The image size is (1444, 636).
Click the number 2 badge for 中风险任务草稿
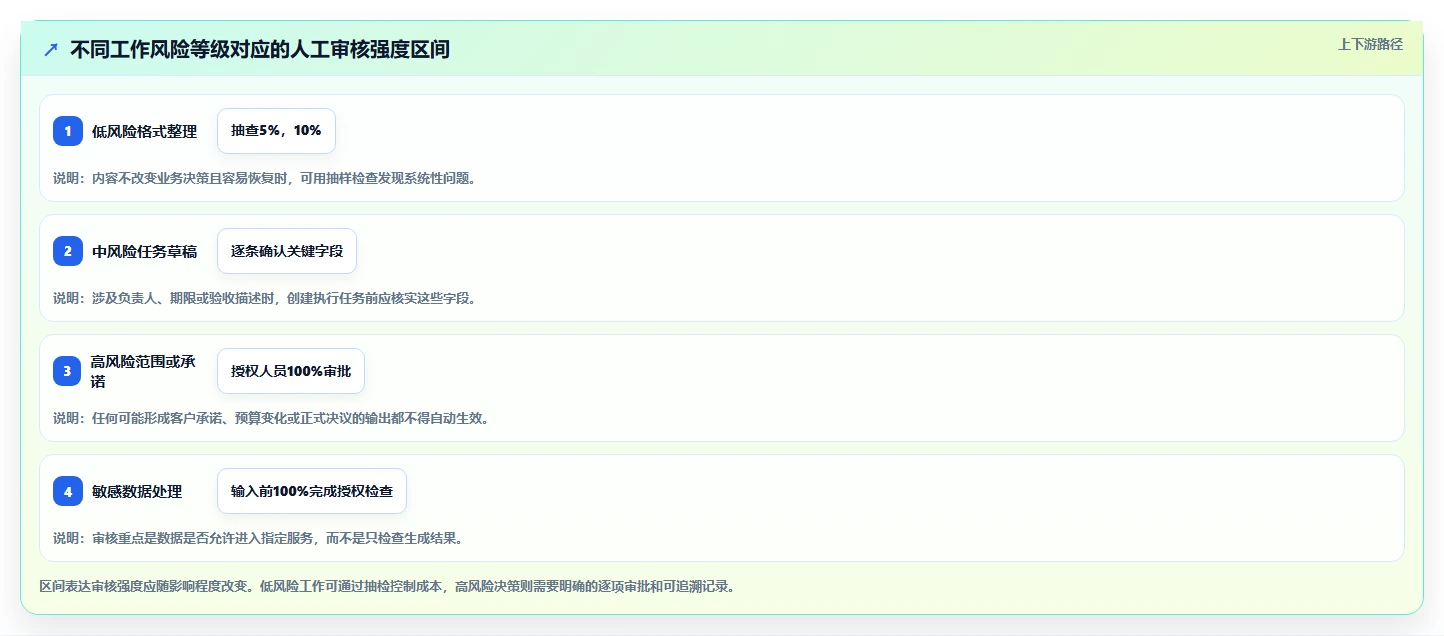(x=68, y=251)
